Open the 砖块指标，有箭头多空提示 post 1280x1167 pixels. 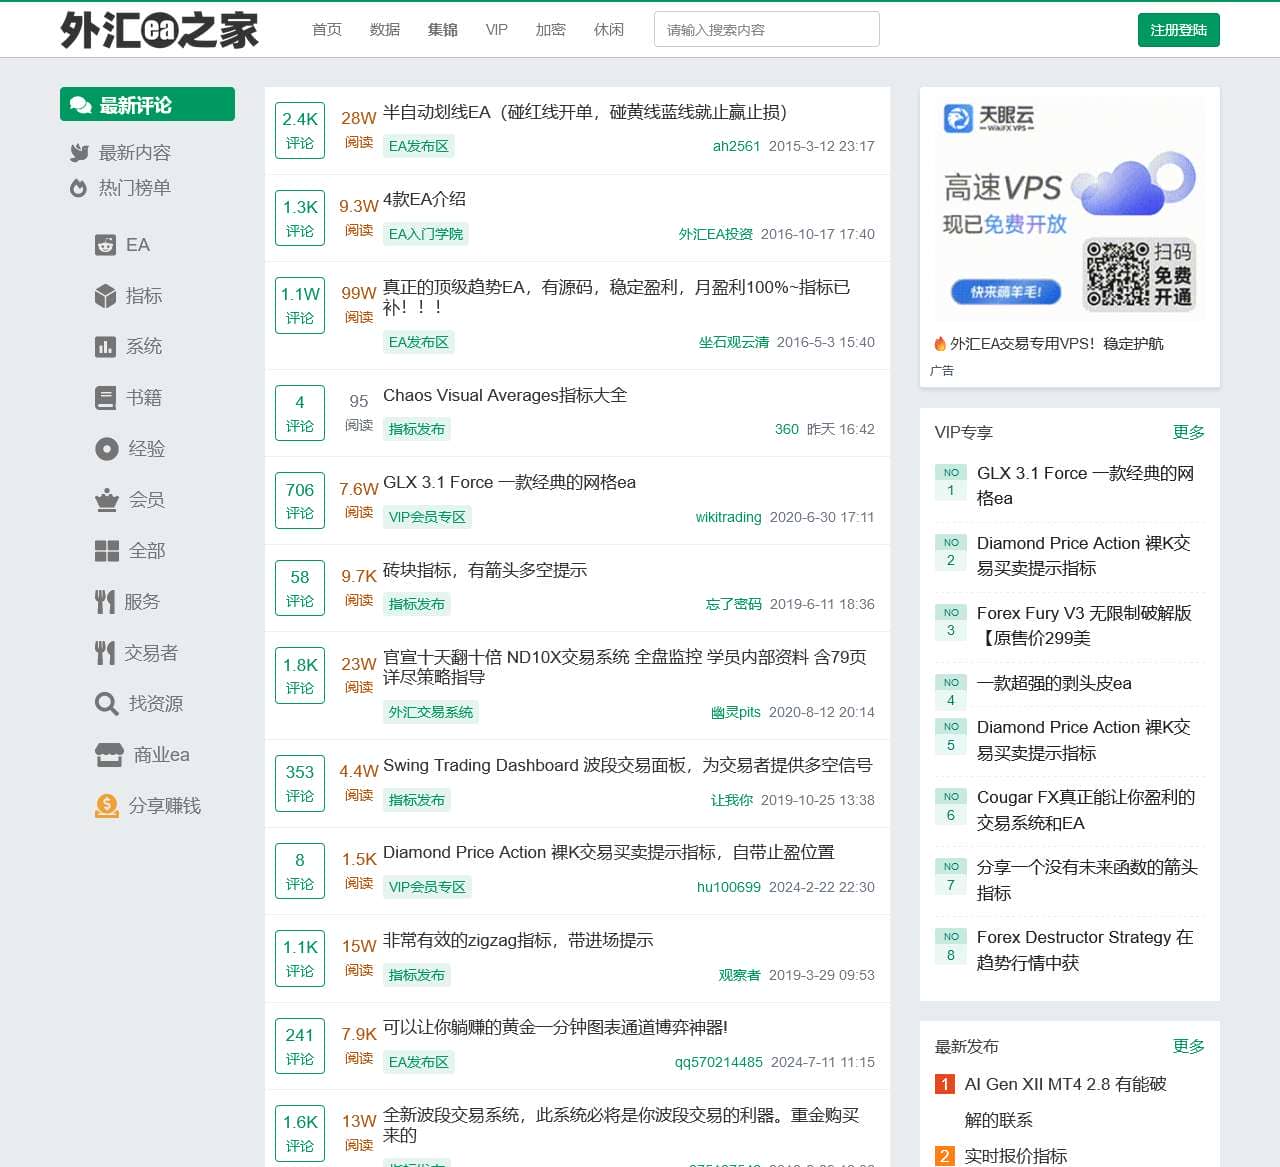click(x=485, y=570)
